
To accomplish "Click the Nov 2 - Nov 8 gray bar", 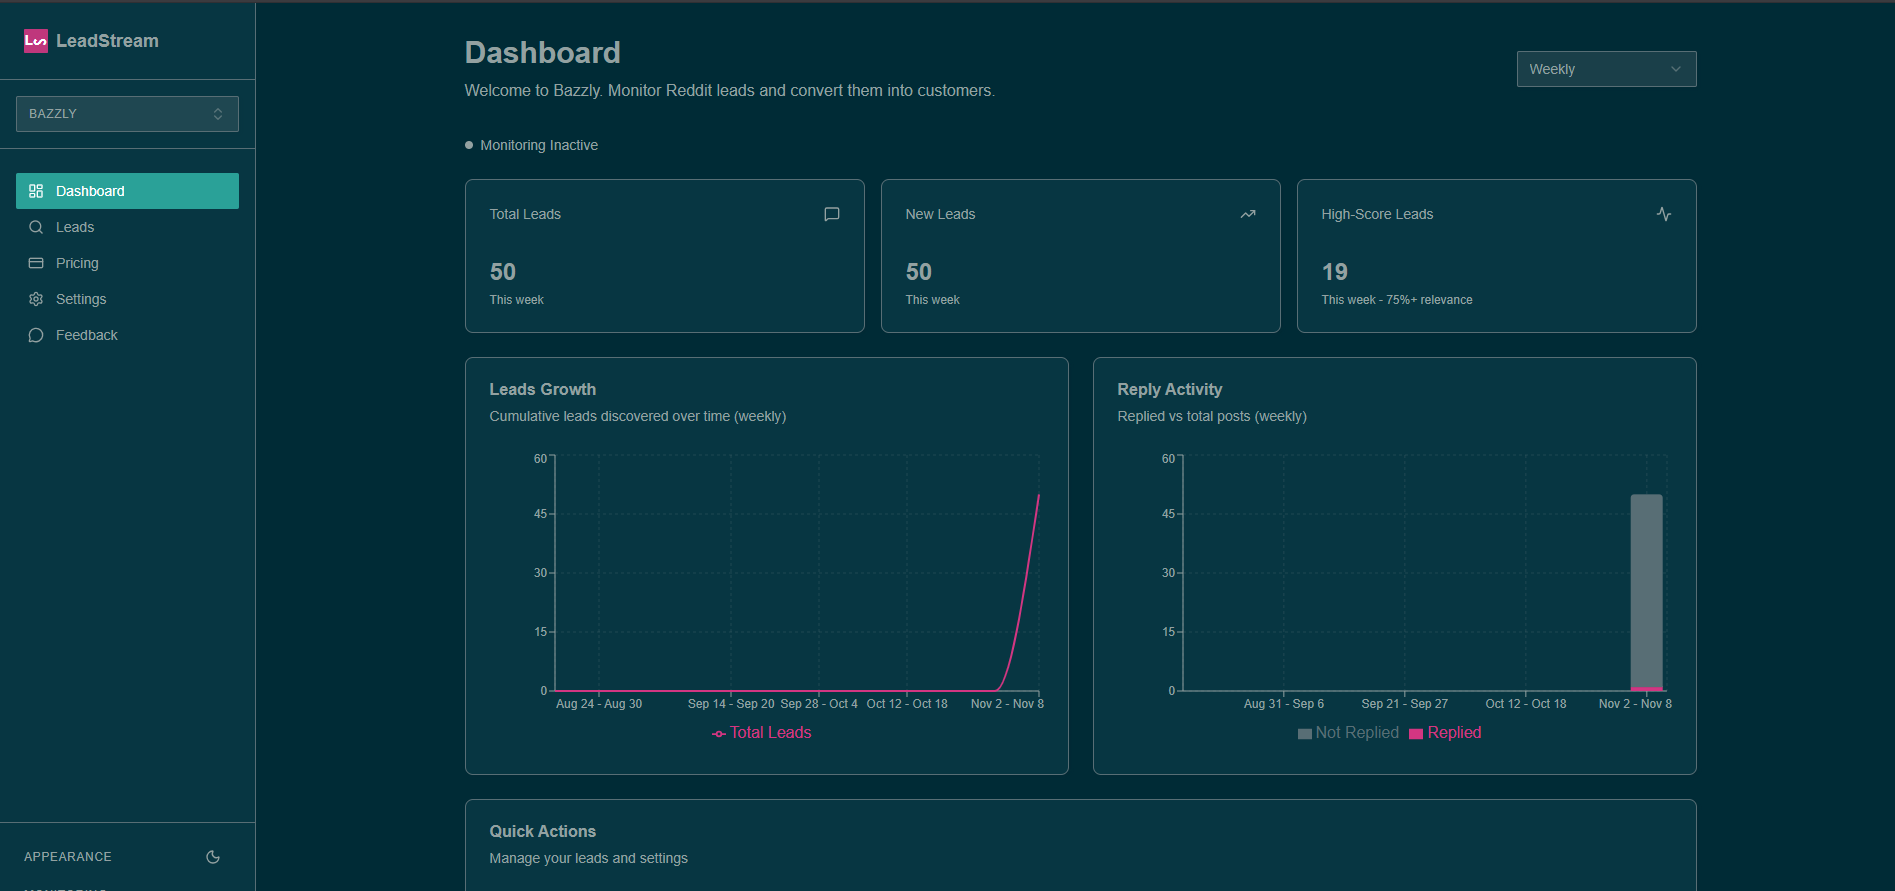I will (1646, 591).
